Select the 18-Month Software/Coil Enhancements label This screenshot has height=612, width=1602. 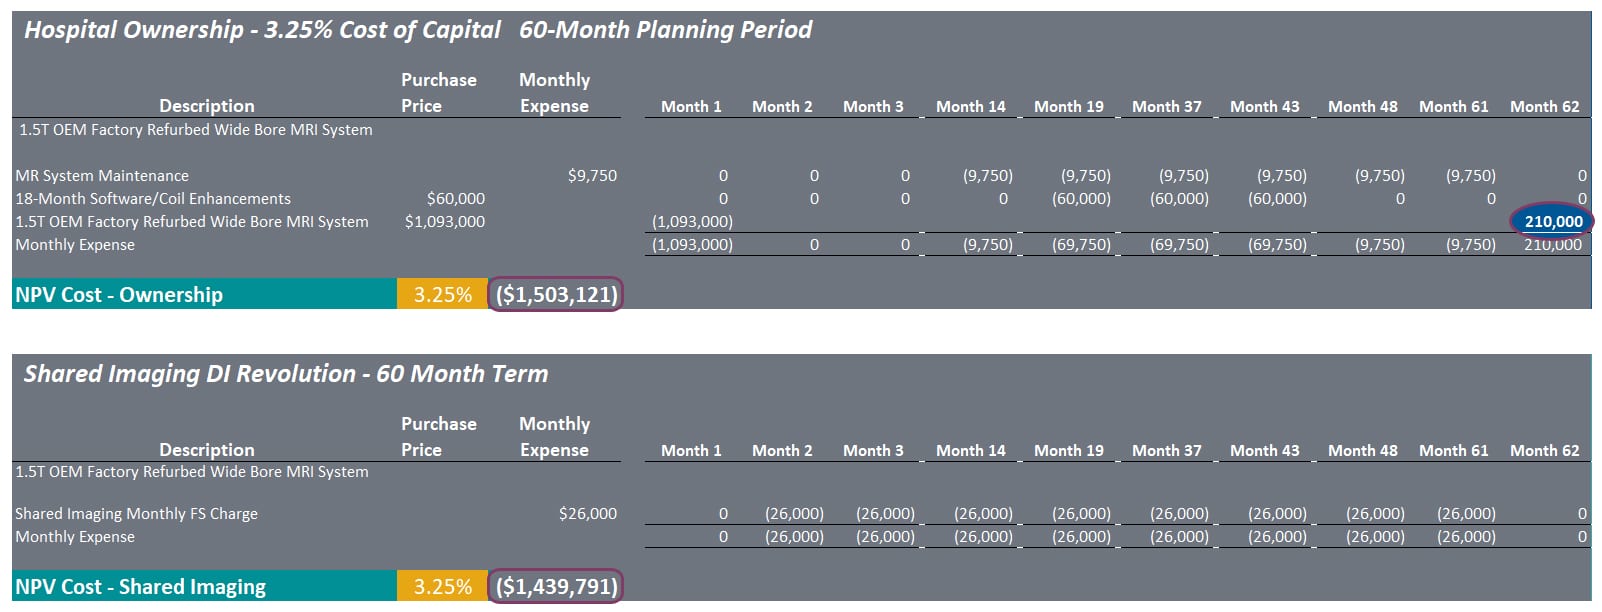point(153,198)
